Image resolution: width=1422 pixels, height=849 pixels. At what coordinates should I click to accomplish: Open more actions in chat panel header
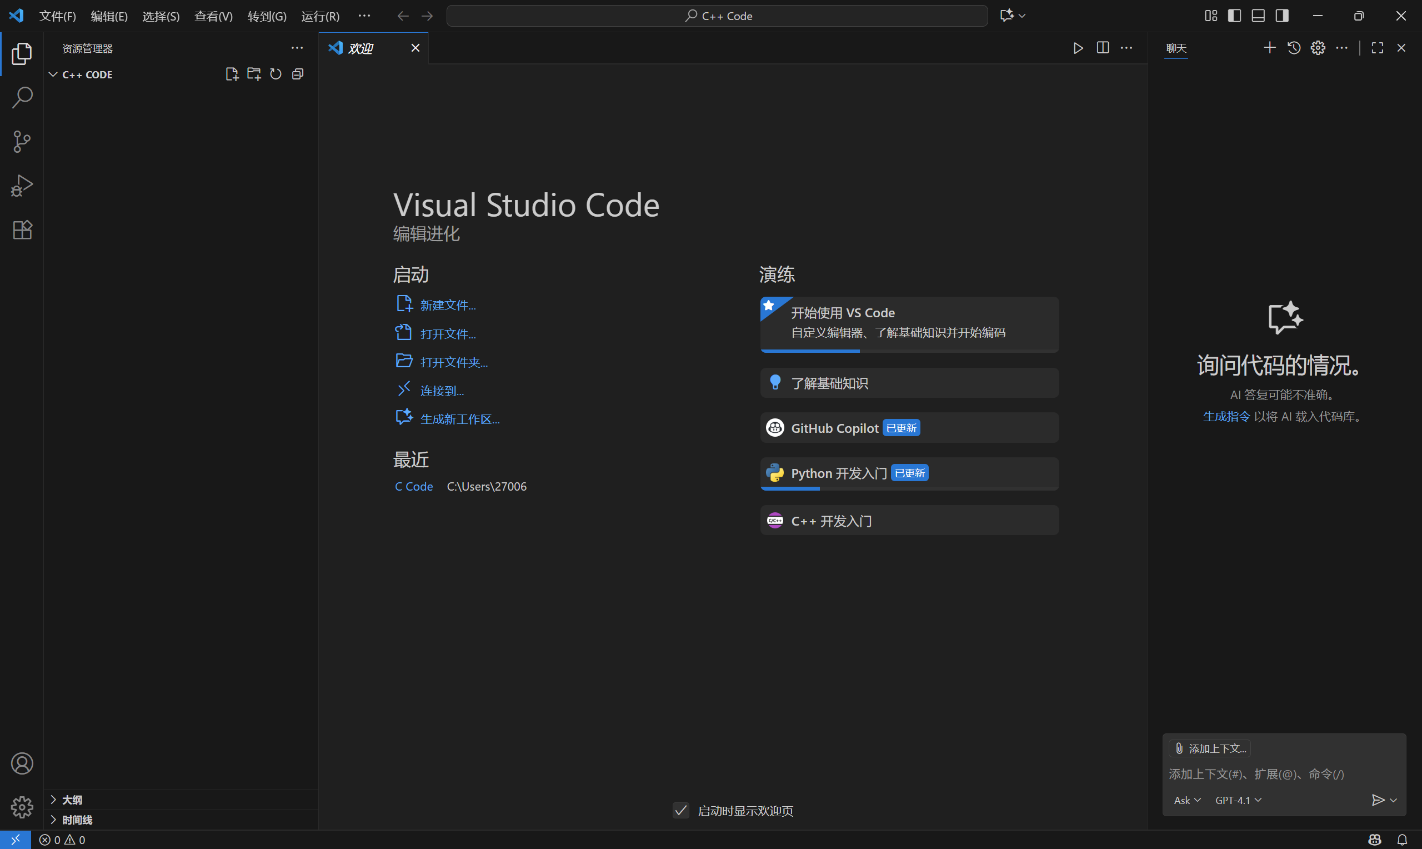(x=1342, y=48)
